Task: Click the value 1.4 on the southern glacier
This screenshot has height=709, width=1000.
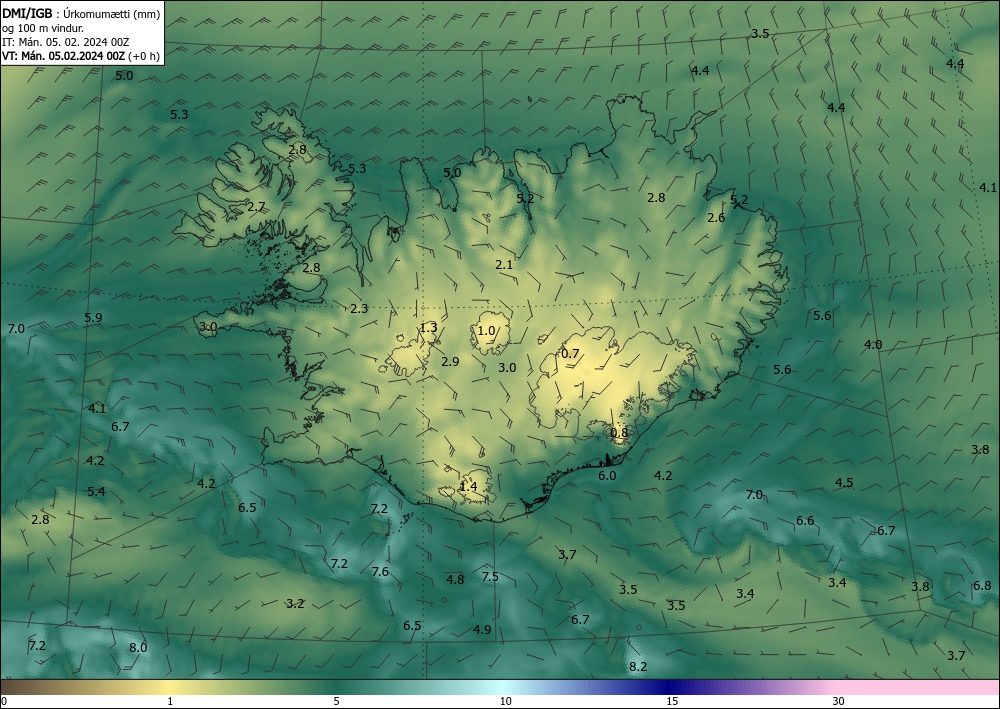Action: tap(468, 486)
